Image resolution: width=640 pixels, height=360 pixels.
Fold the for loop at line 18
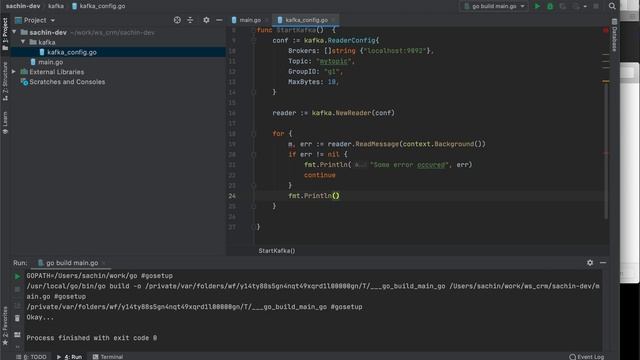253,133
